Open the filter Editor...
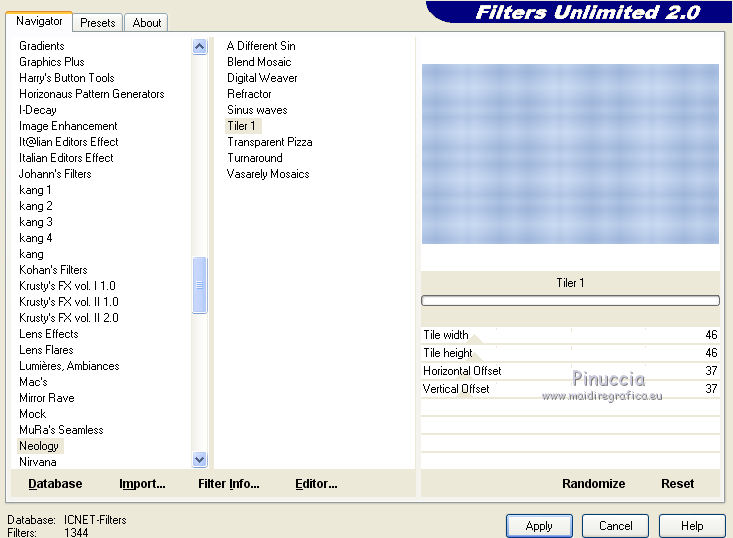This screenshot has height=538, width=733. (x=316, y=483)
